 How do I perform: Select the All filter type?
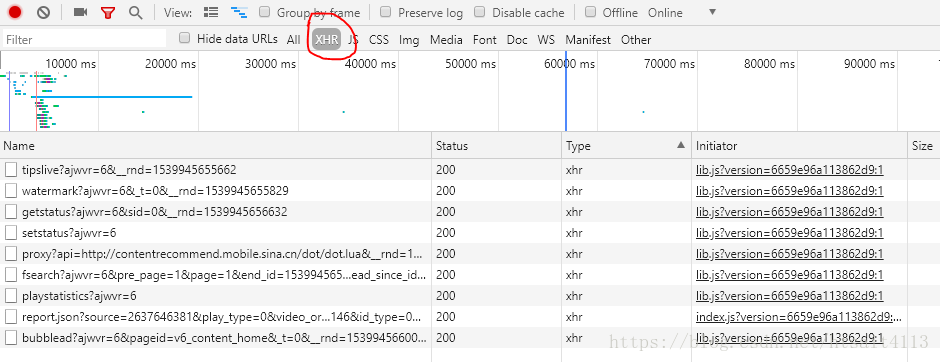(x=293, y=40)
